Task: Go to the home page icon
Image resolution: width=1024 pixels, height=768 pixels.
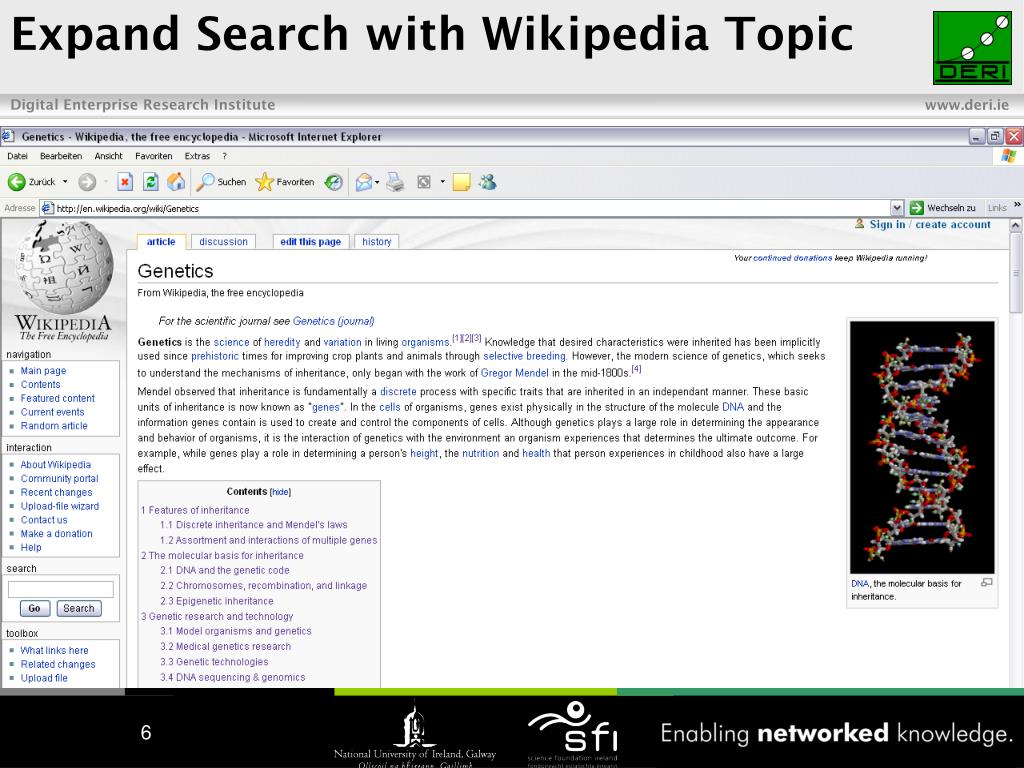Action: point(176,182)
